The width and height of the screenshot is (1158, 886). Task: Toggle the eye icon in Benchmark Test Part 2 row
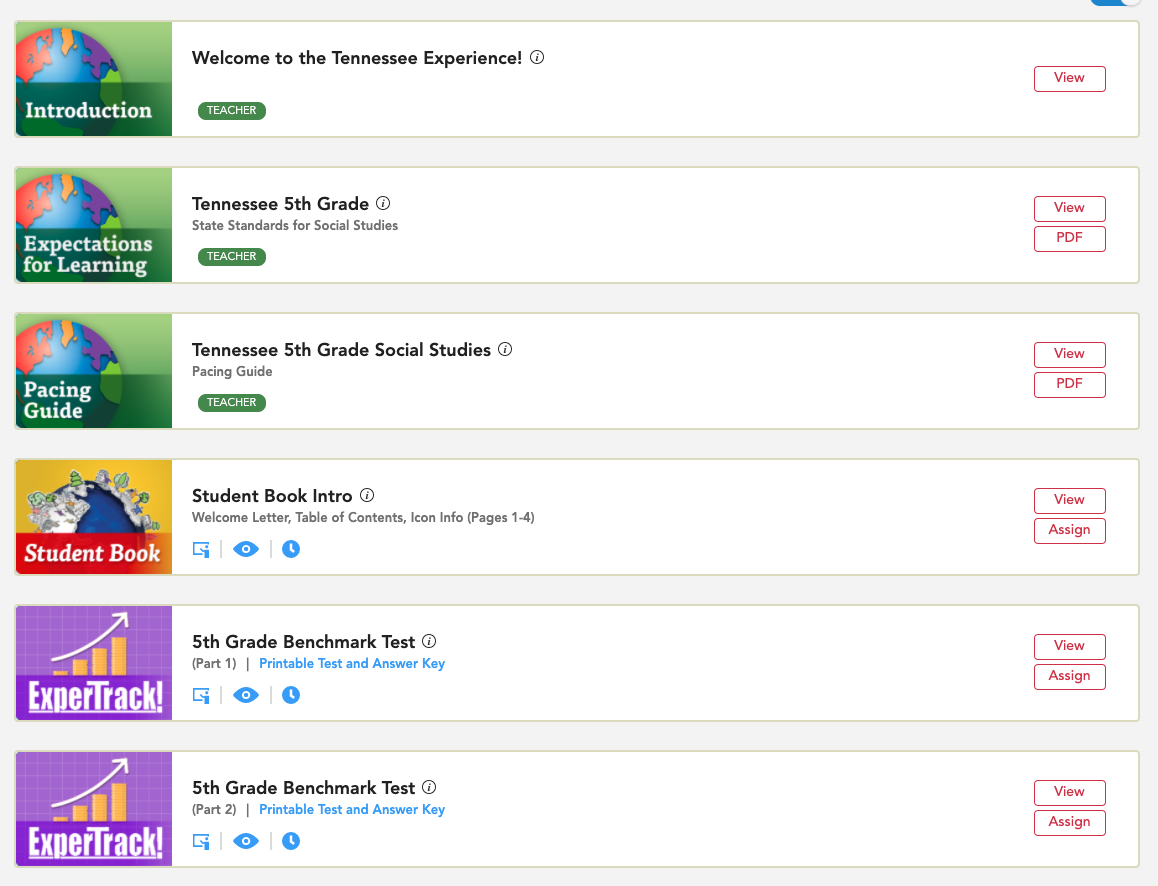tap(246, 842)
